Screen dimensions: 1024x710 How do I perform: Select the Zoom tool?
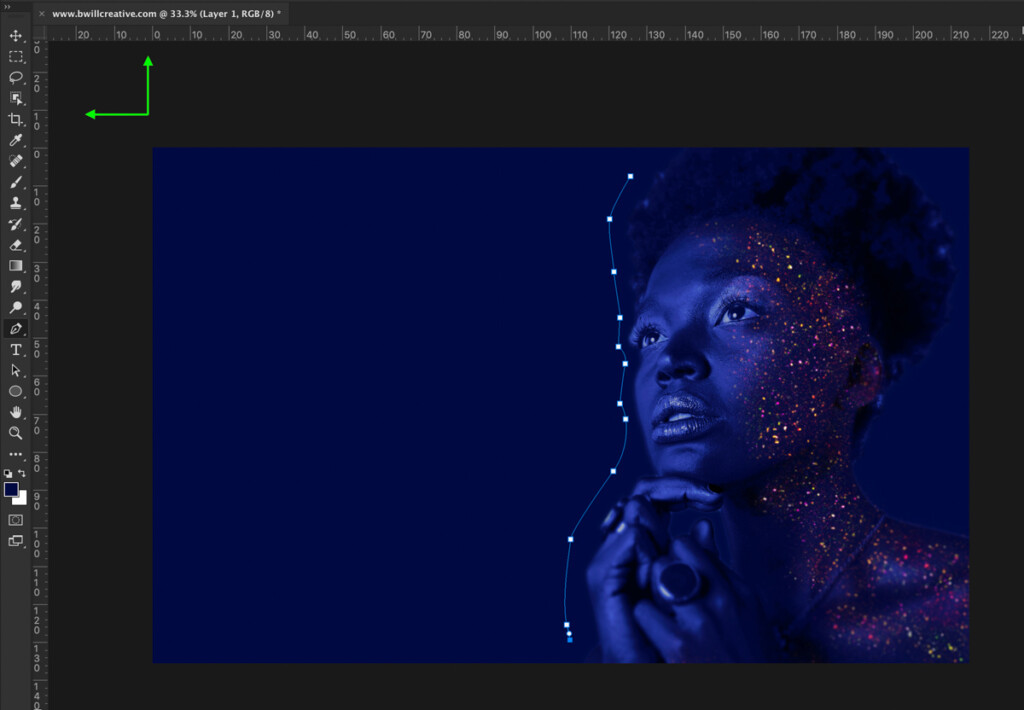16,433
